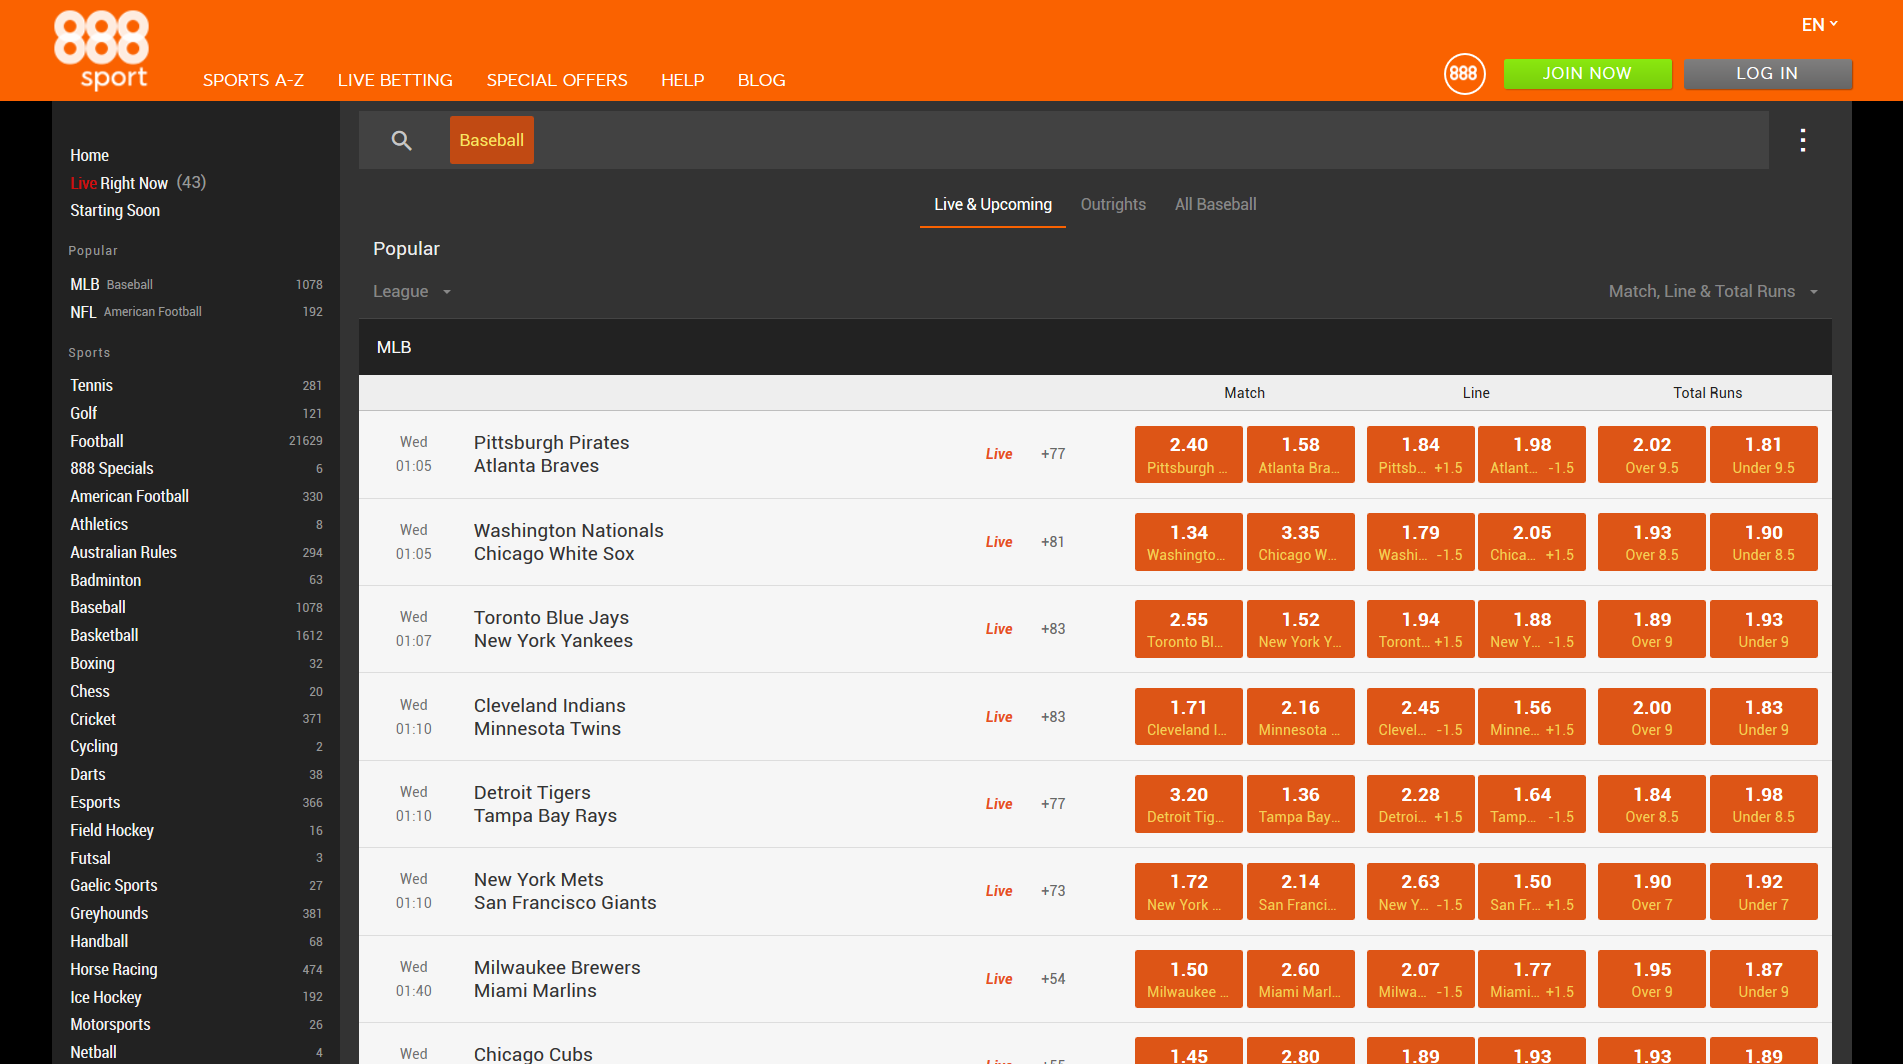Switch to the All Baseball tab
1903x1064 pixels.
coord(1215,205)
